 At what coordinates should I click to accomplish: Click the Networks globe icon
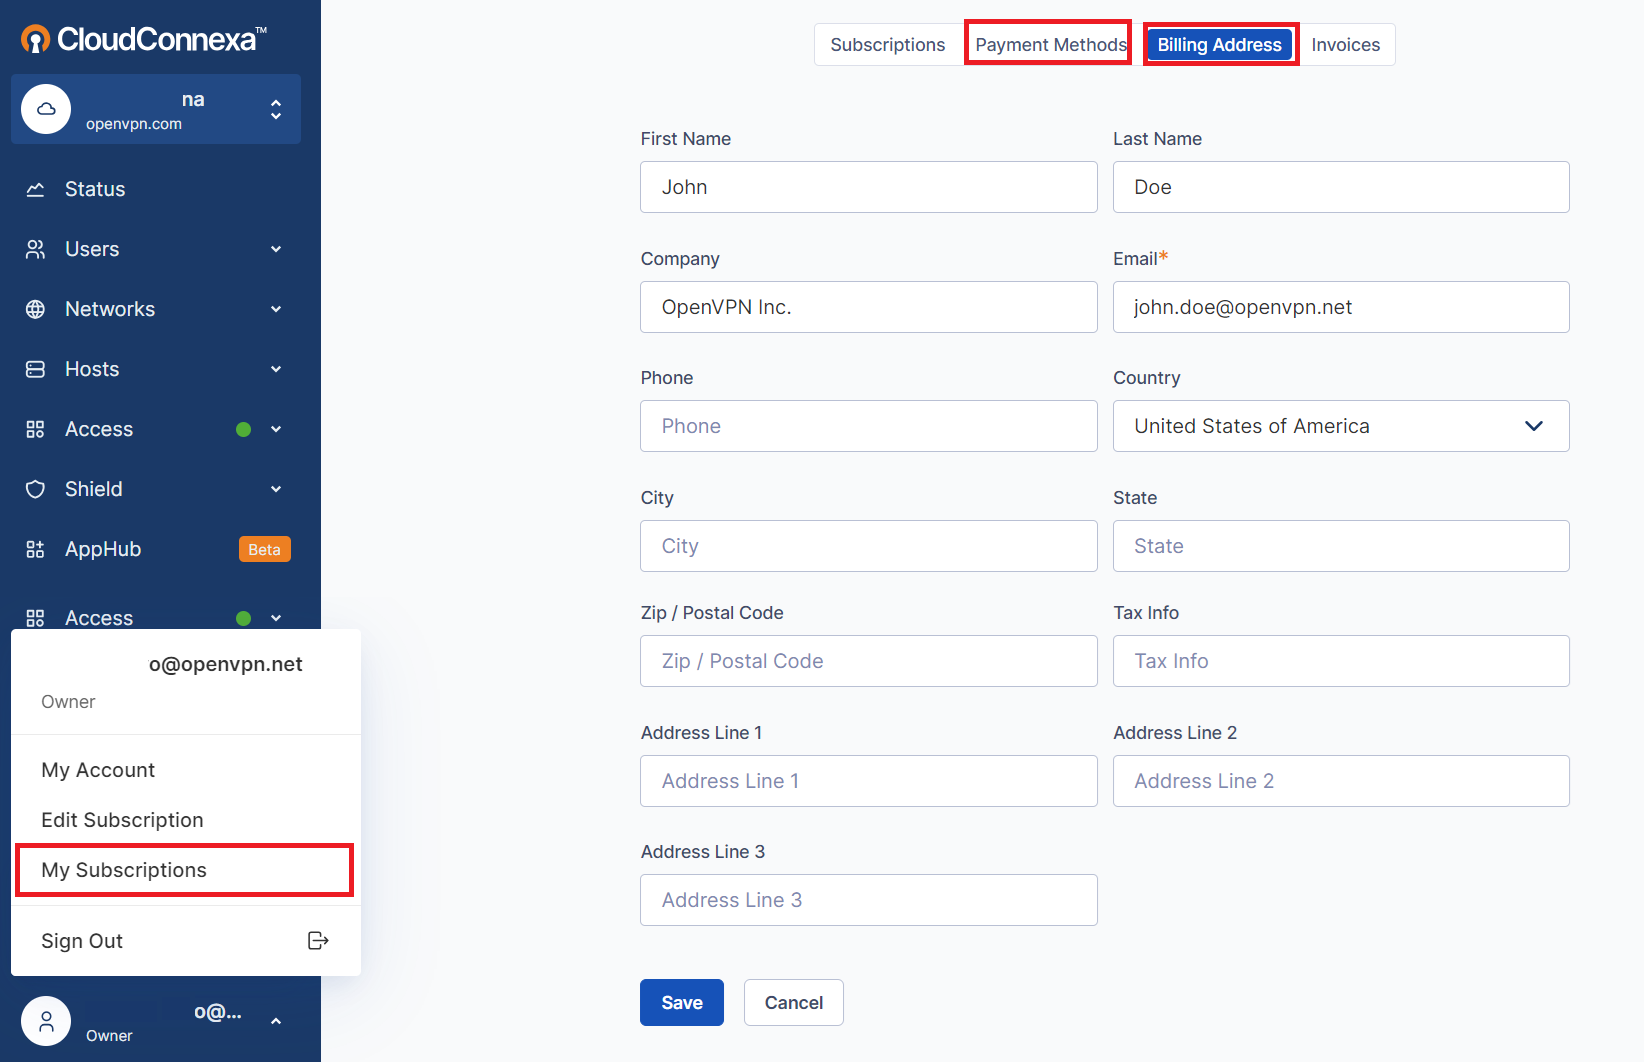[35, 309]
